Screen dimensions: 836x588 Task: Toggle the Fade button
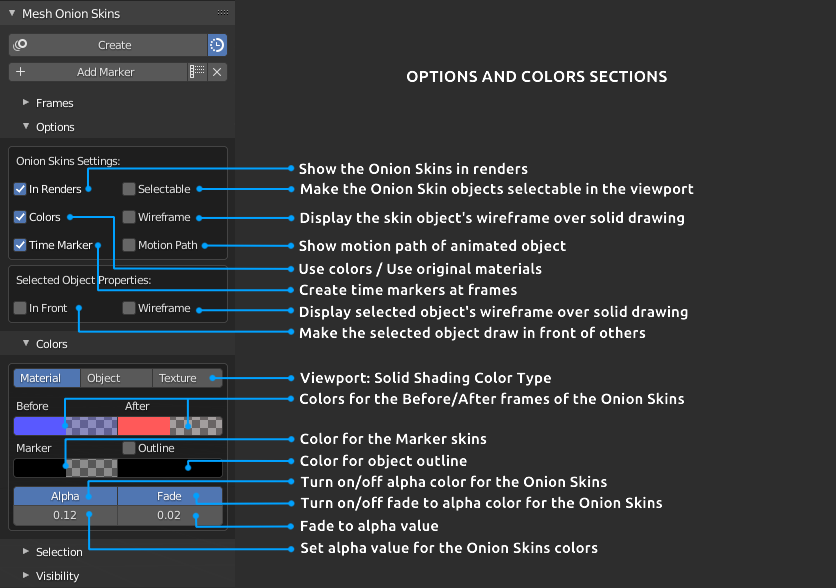point(169,496)
